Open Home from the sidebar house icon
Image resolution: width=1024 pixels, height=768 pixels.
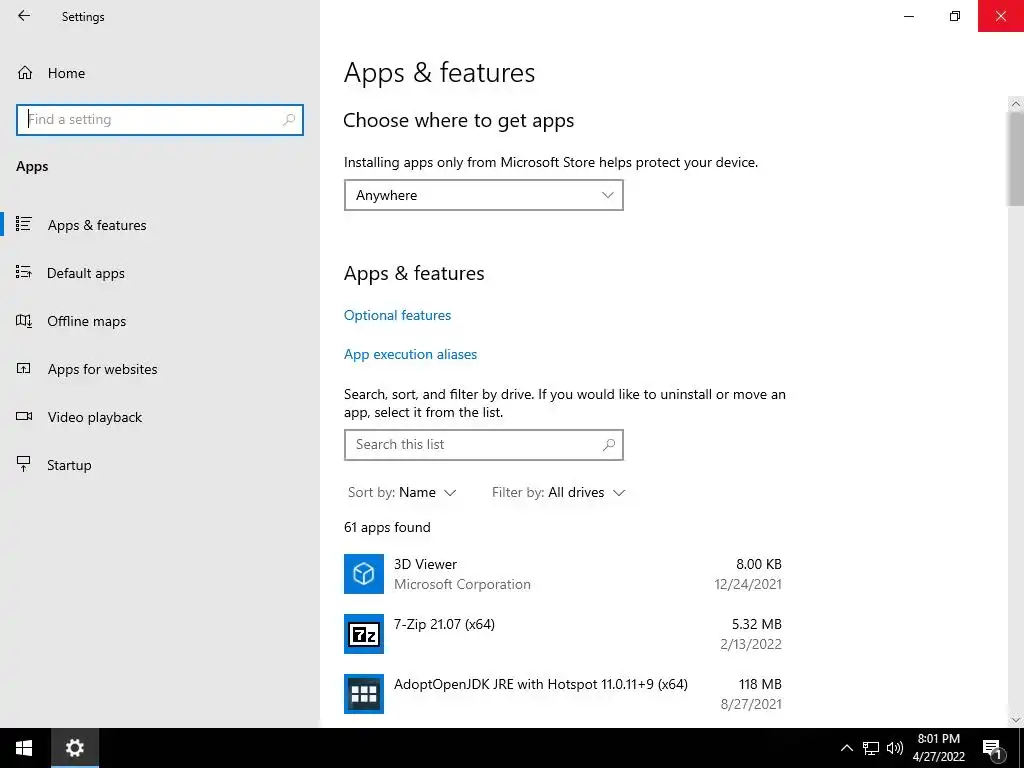25,72
